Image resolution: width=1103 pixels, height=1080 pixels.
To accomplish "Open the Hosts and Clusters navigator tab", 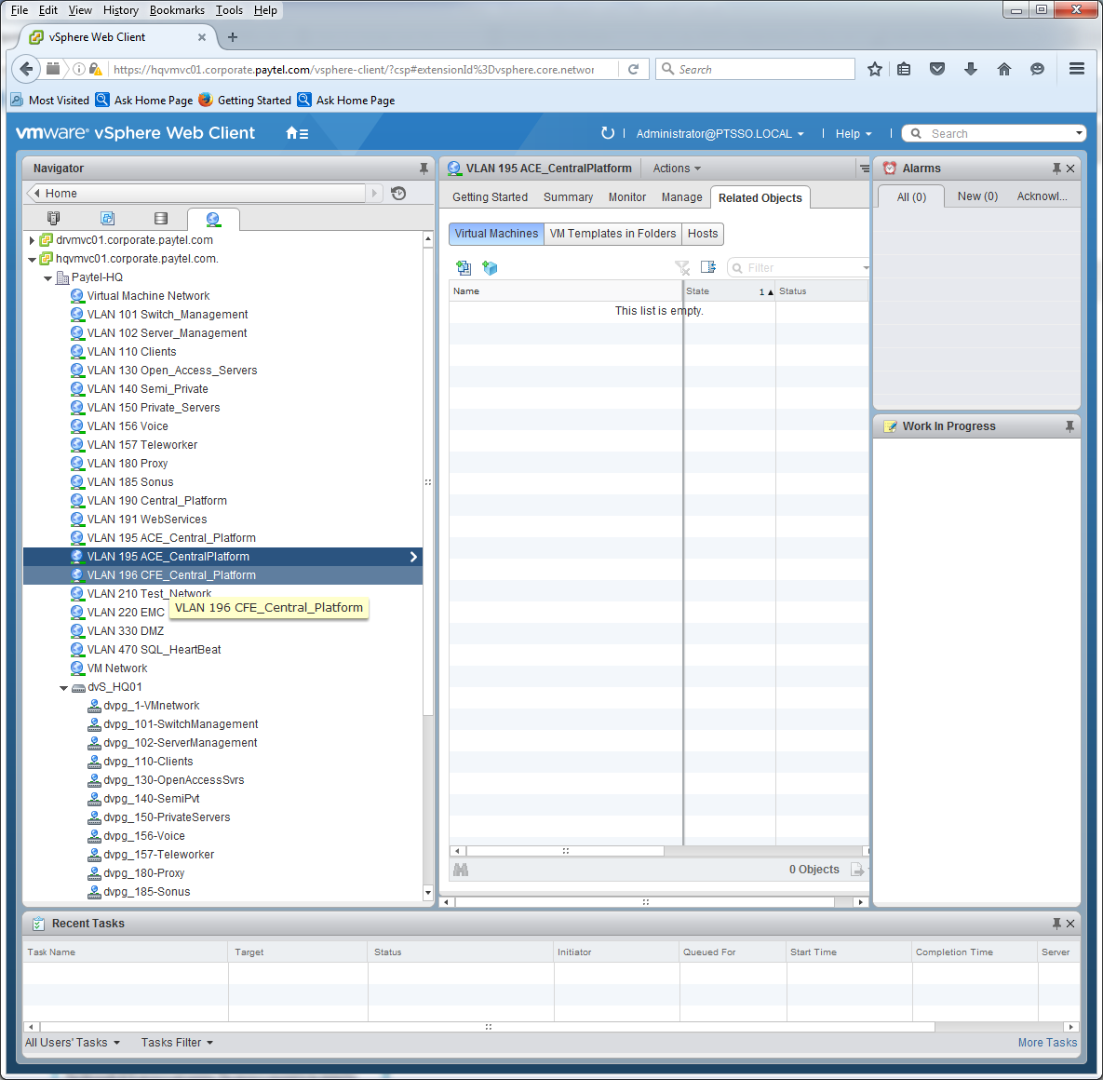I will 53,218.
